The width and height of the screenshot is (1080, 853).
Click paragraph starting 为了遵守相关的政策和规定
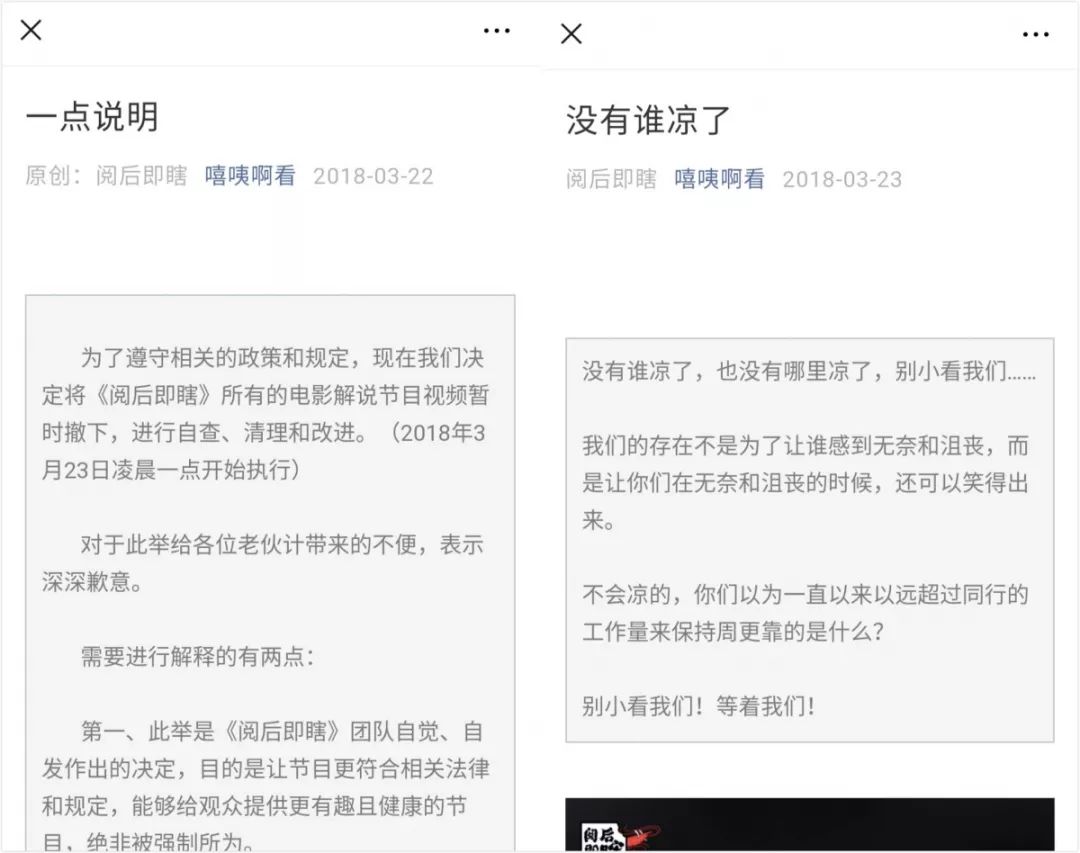pos(265,414)
